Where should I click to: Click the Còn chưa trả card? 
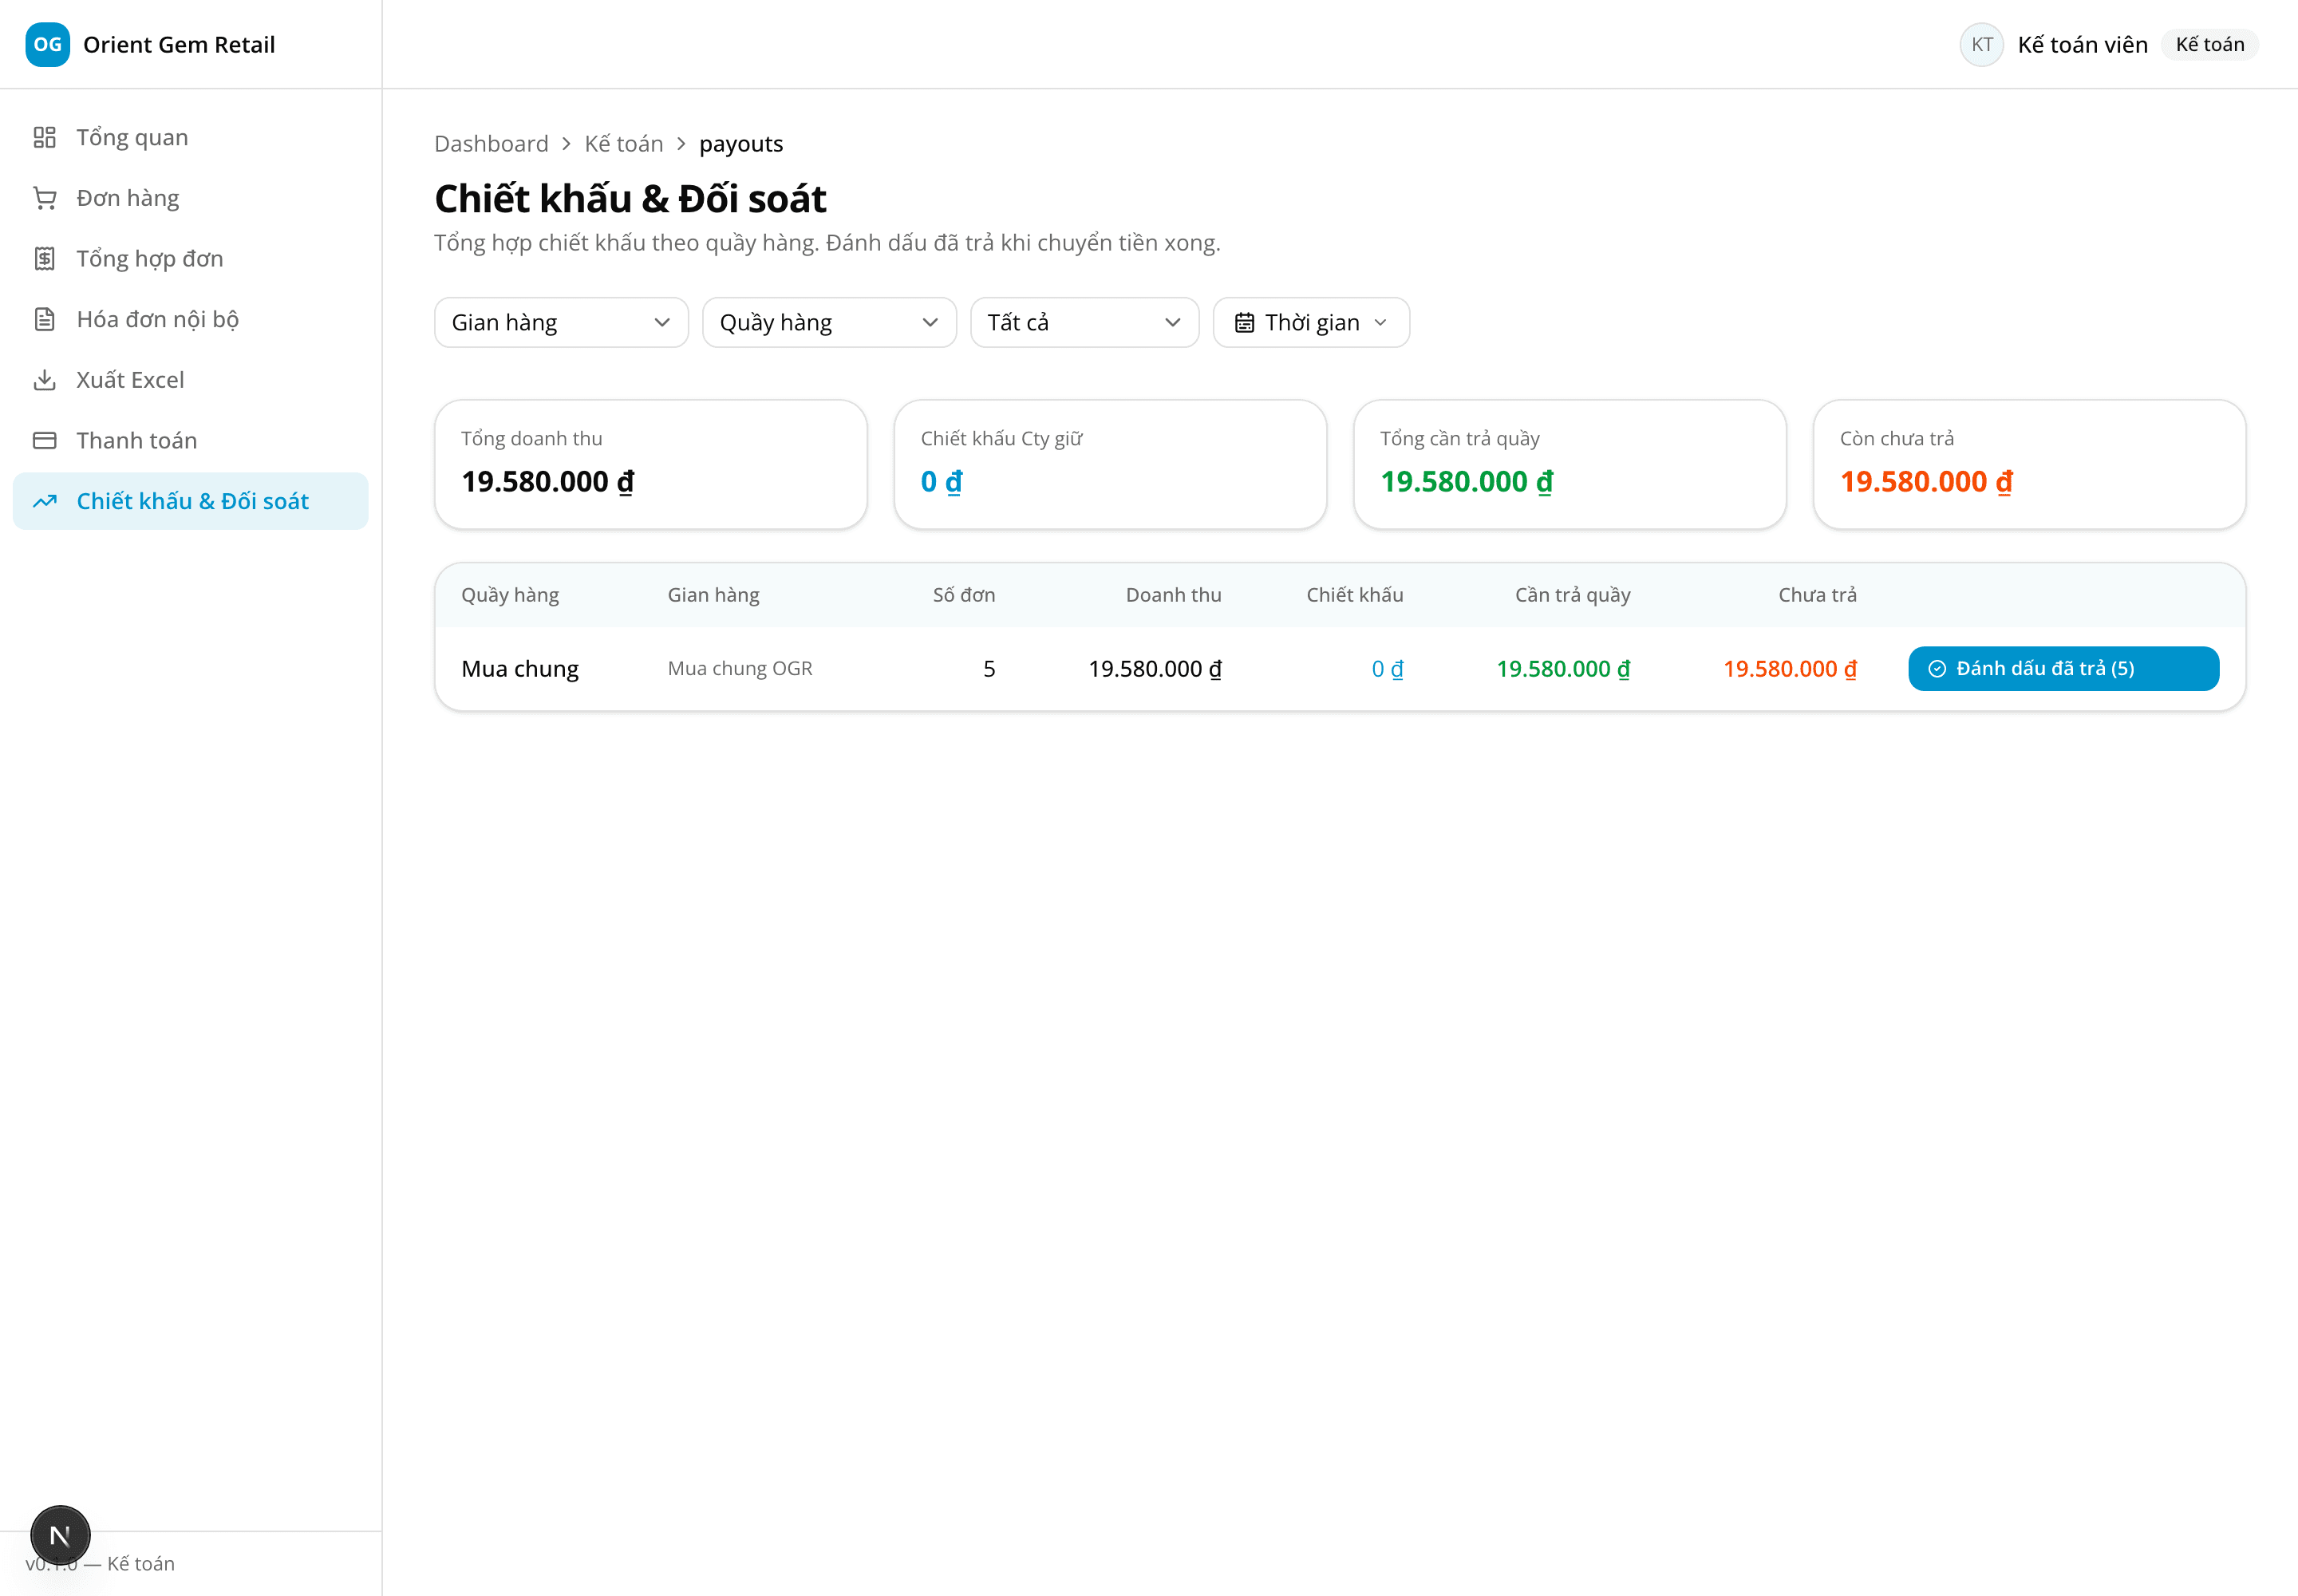pyautogui.click(x=2029, y=465)
